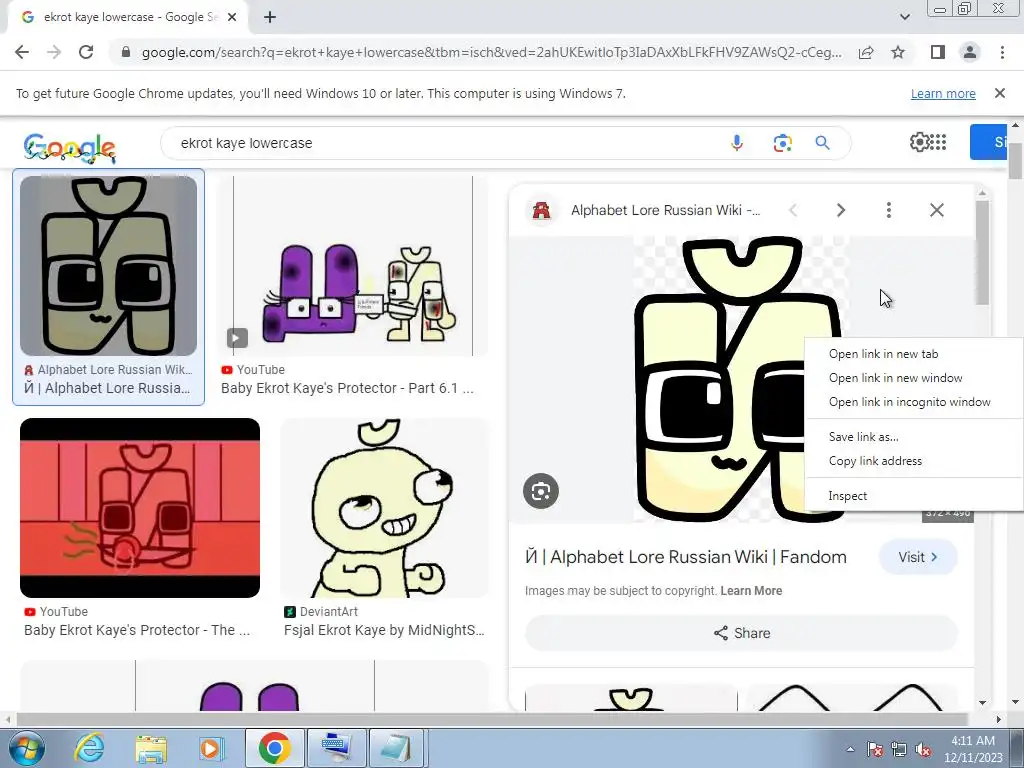The height and width of the screenshot is (768, 1024).
Task: Click the Fsjal Ekrot Kaye by MidNightS caption
Action: (x=384, y=630)
